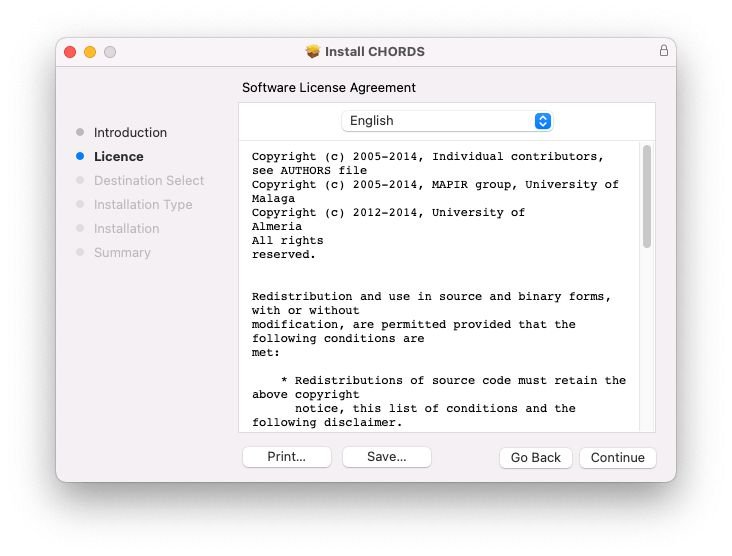Image resolution: width=732 pixels, height=556 pixels.
Task: Select the Installation Type step
Action: coord(143,204)
